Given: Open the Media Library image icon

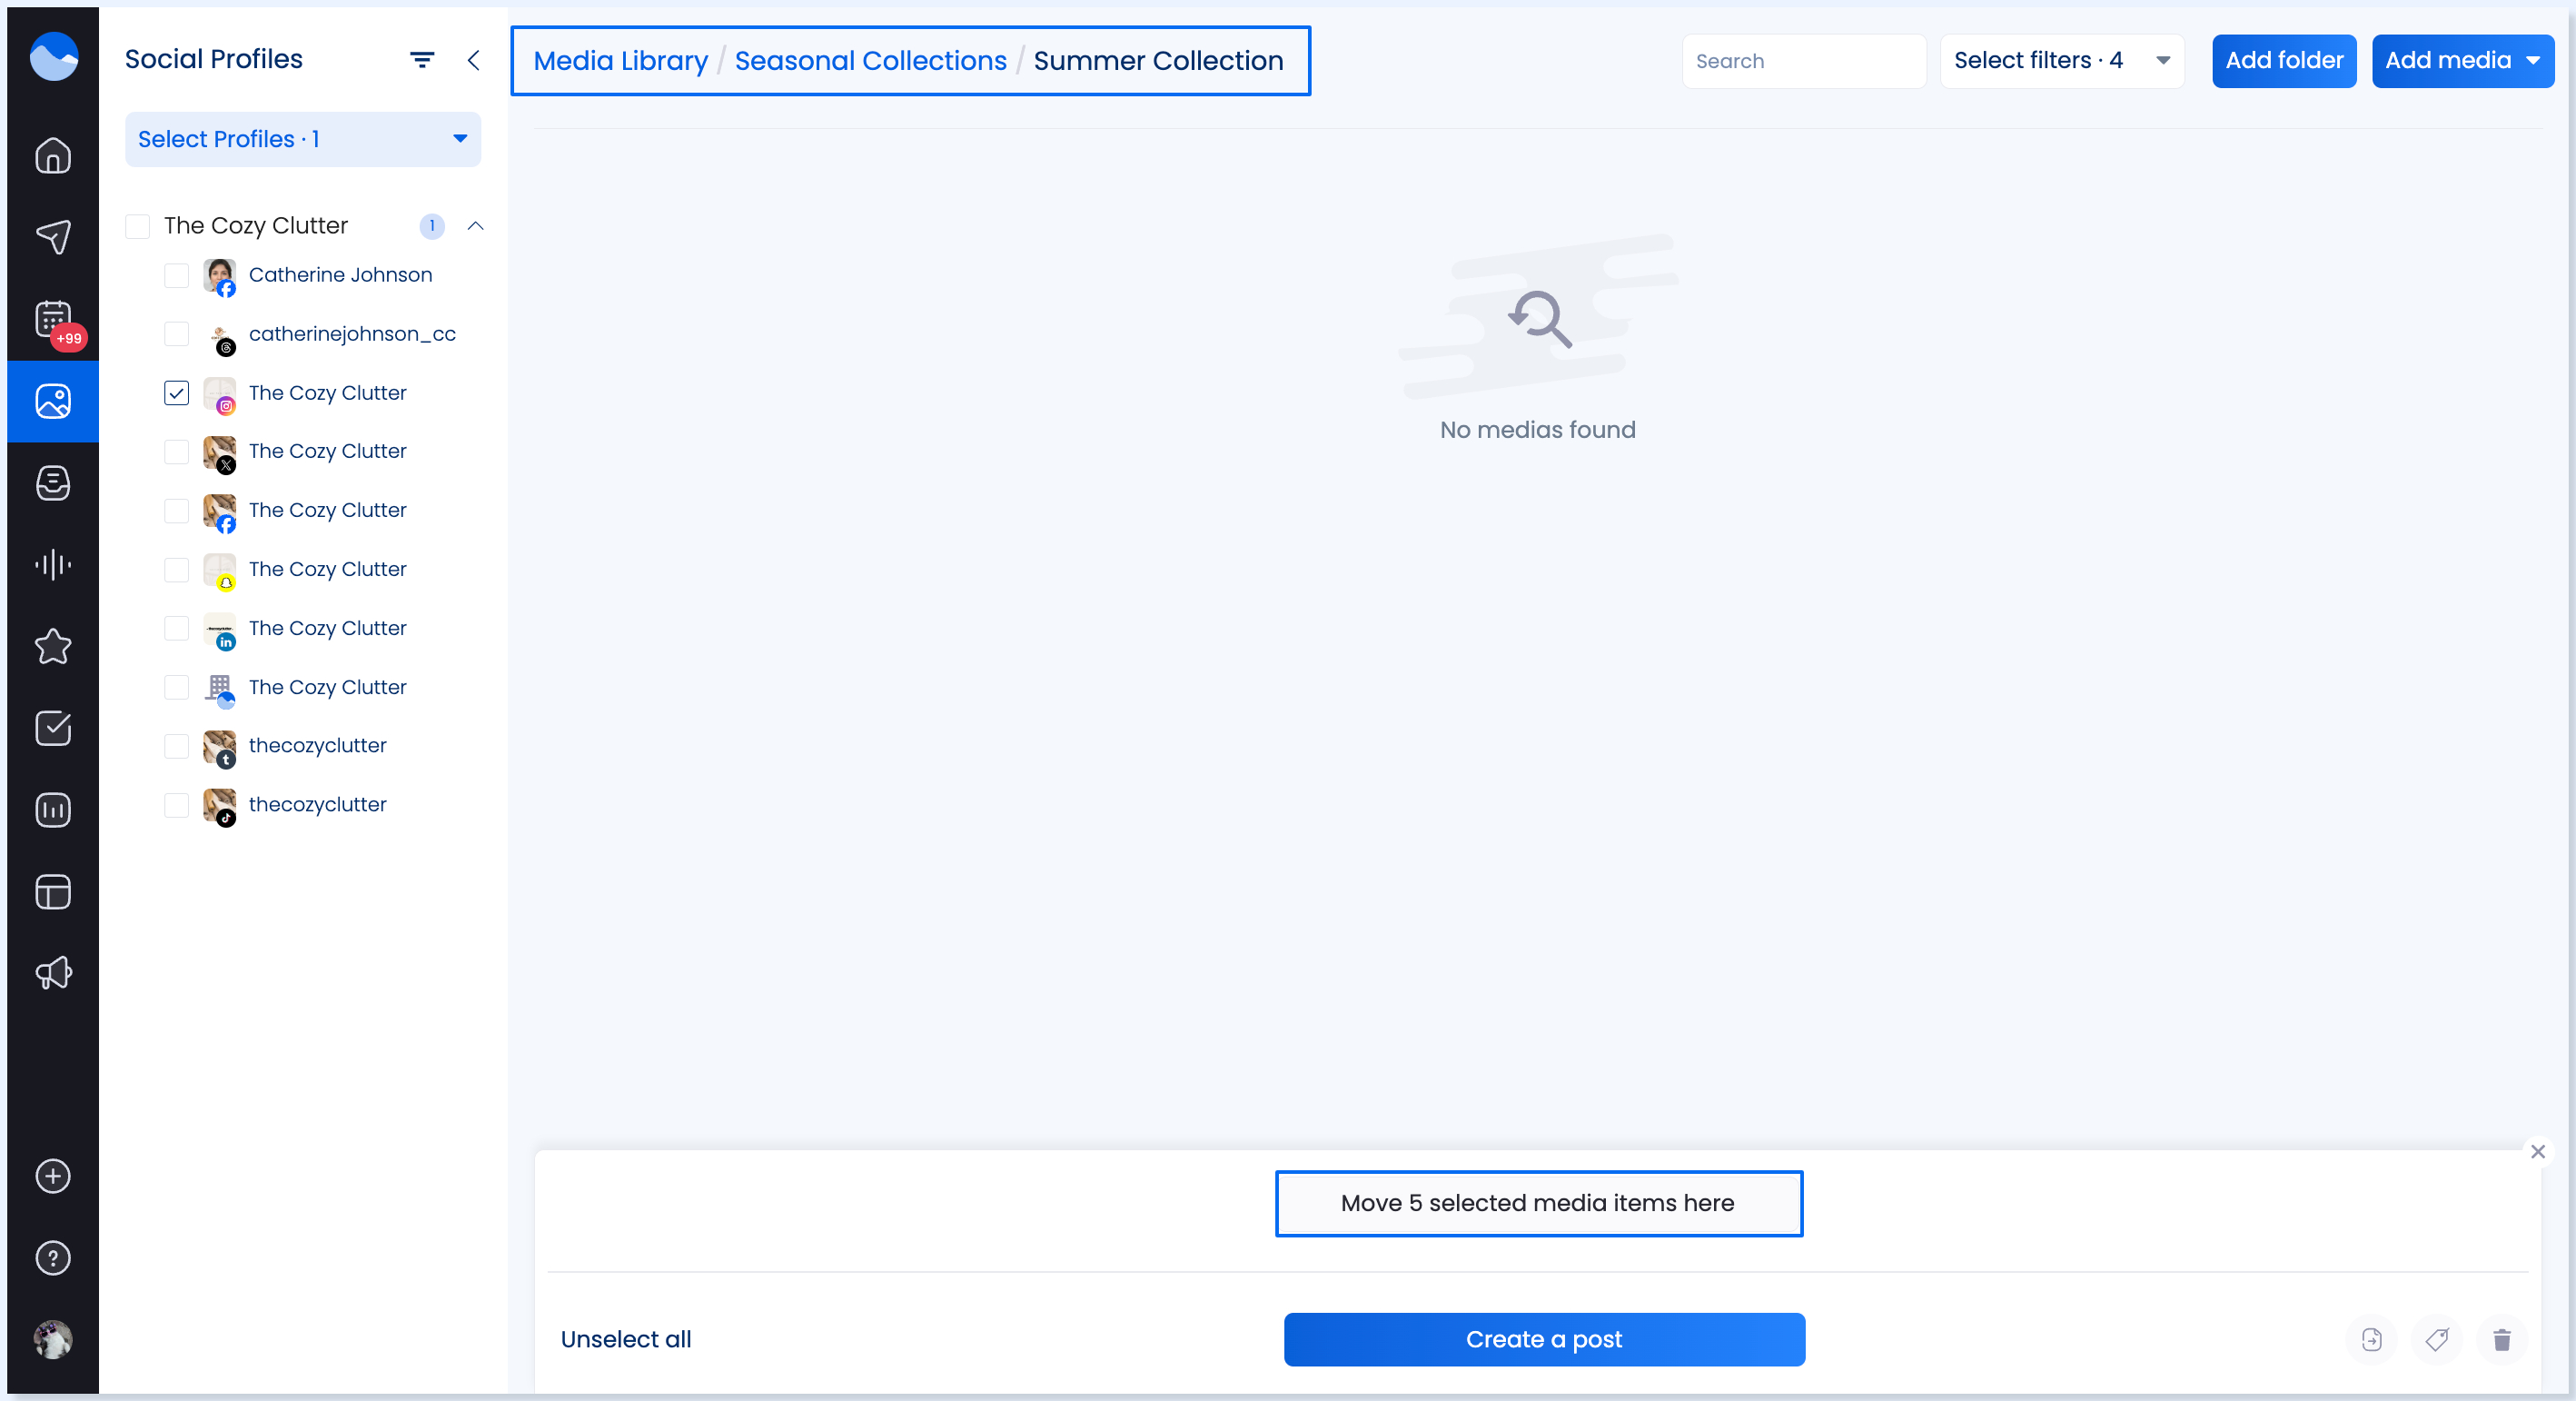Looking at the screenshot, I should click(x=53, y=401).
